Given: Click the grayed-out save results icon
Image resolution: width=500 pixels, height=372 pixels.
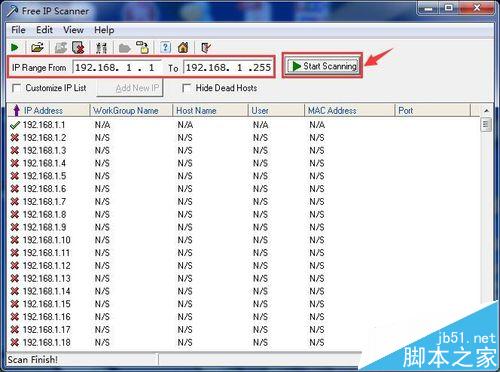Looking at the screenshot, I should click(x=61, y=48).
